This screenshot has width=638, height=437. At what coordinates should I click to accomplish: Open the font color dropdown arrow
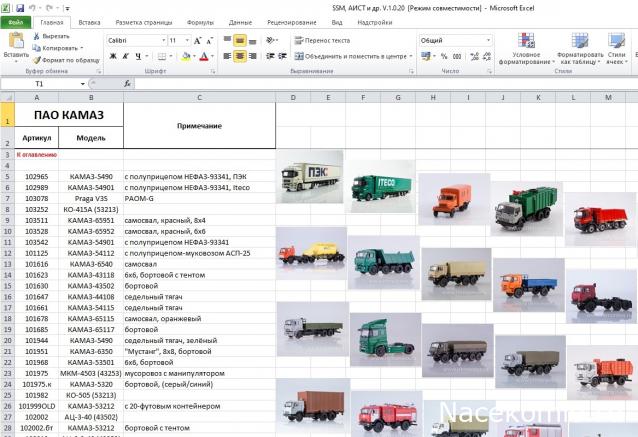212,56
